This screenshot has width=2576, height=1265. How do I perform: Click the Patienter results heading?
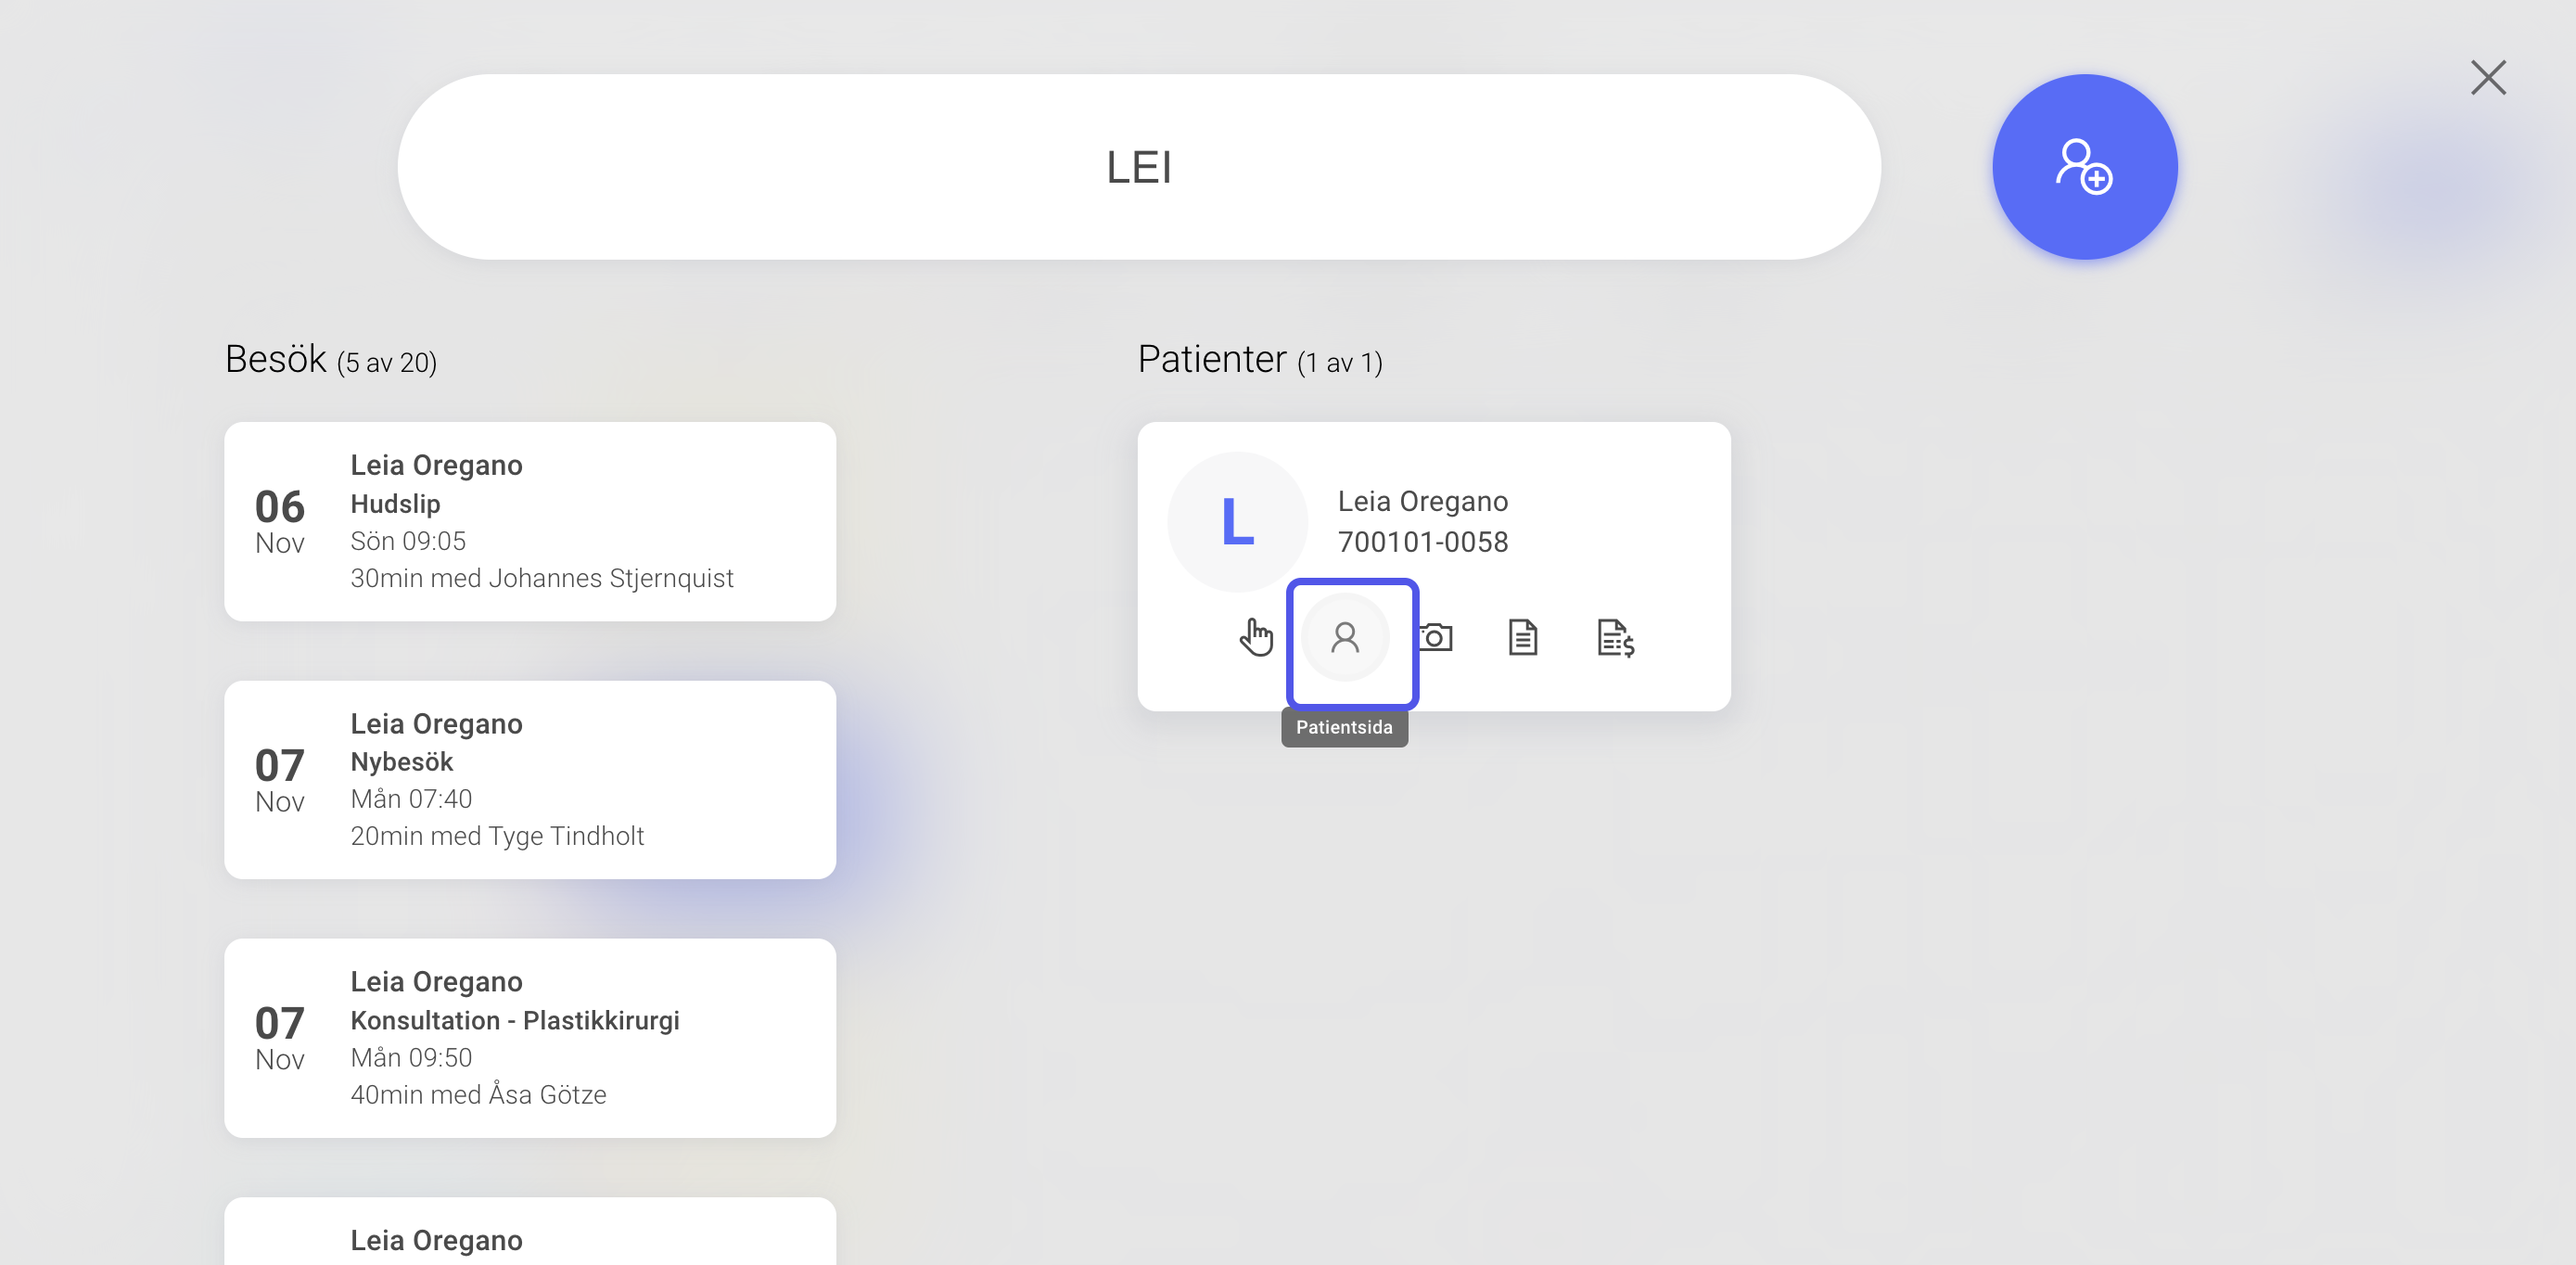(x=1260, y=359)
